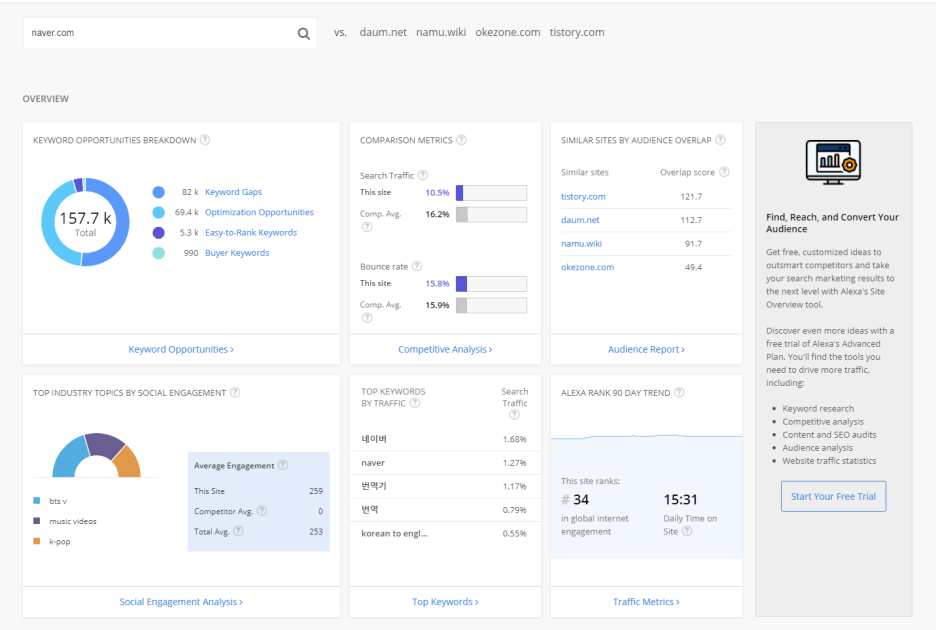Click help icon next to Total Avg.
The height and width of the screenshot is (630, 936).
(x=238, y=531)
